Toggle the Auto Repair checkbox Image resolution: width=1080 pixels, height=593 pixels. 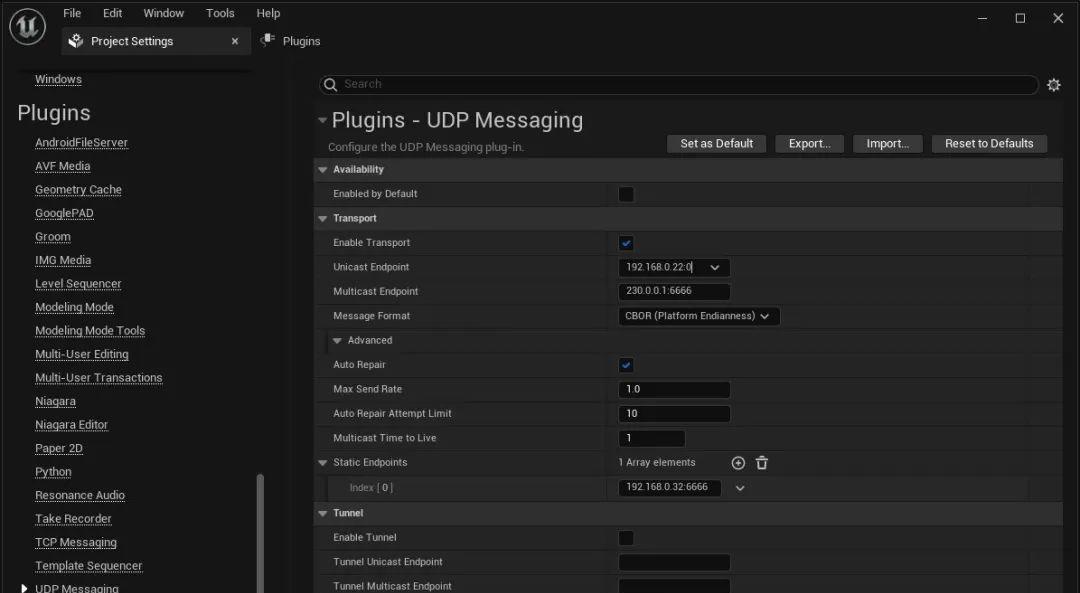626,365
